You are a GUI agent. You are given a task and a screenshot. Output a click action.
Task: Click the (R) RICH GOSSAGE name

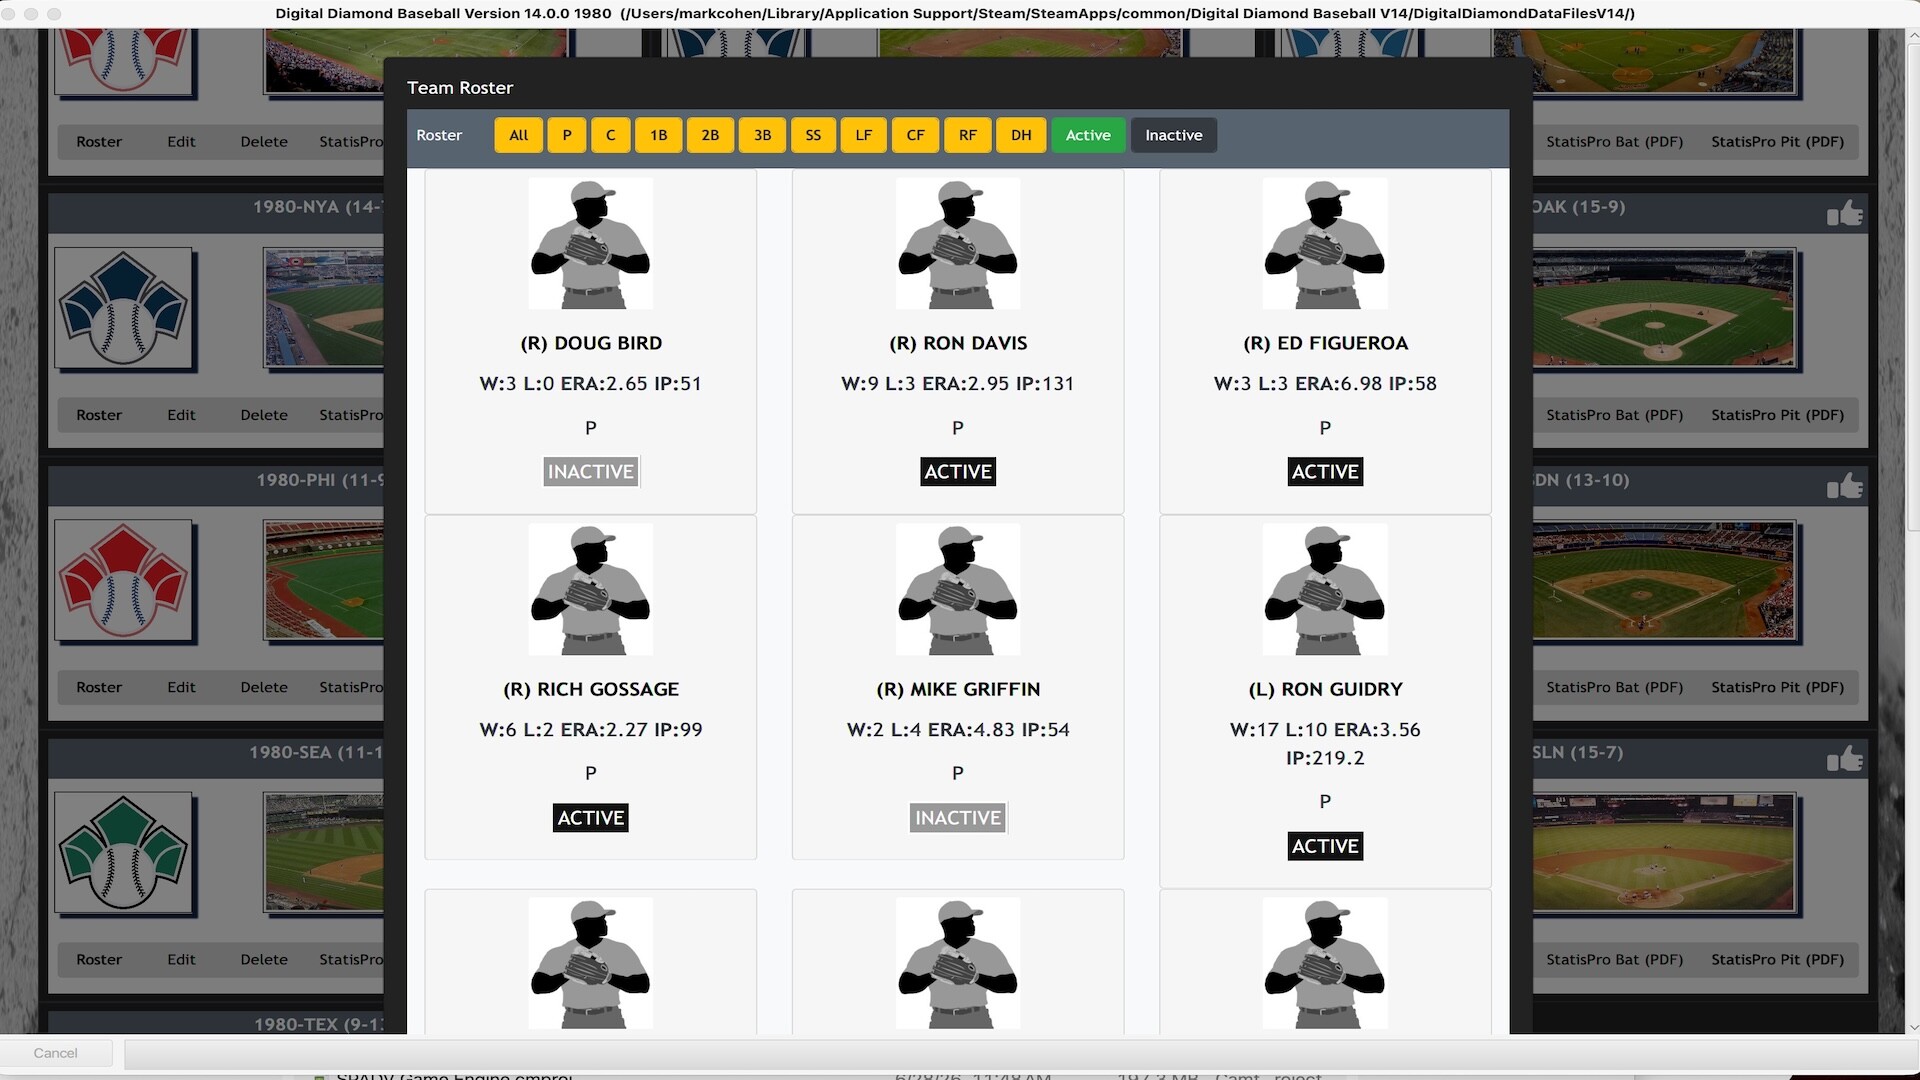tap(591, 689)
